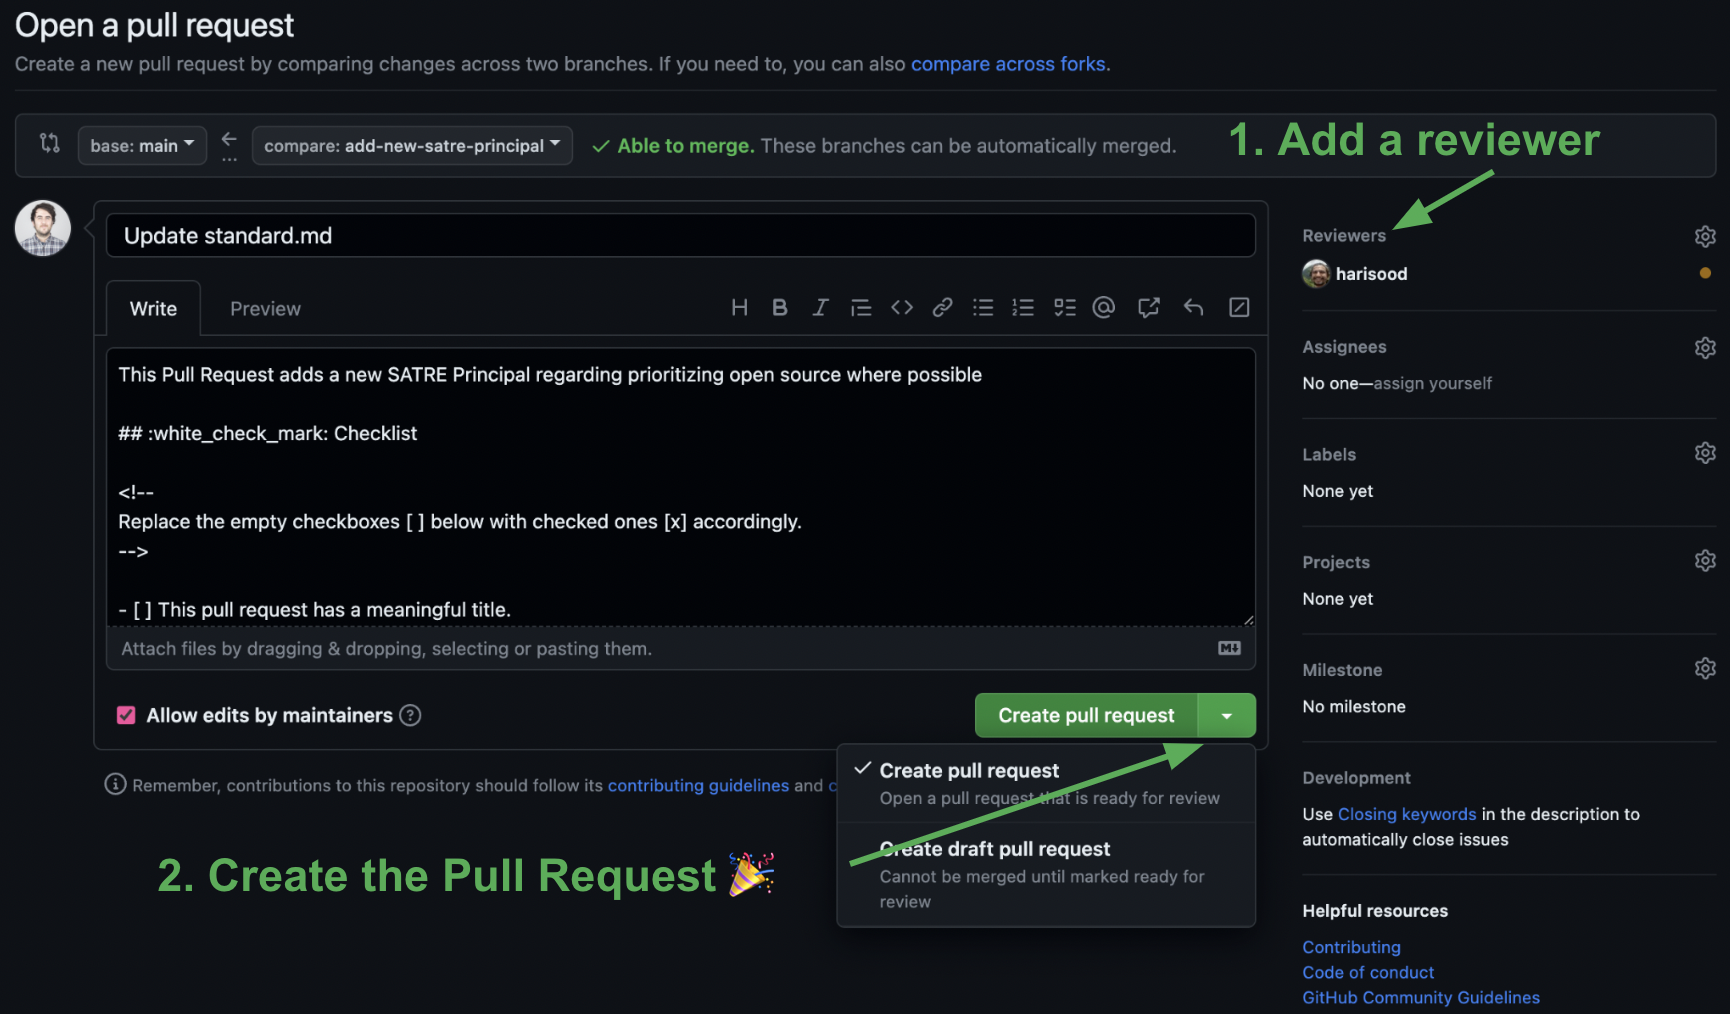
Task: Click the slash commands icon in the toolbar
Action: (x=1239, y=308)
